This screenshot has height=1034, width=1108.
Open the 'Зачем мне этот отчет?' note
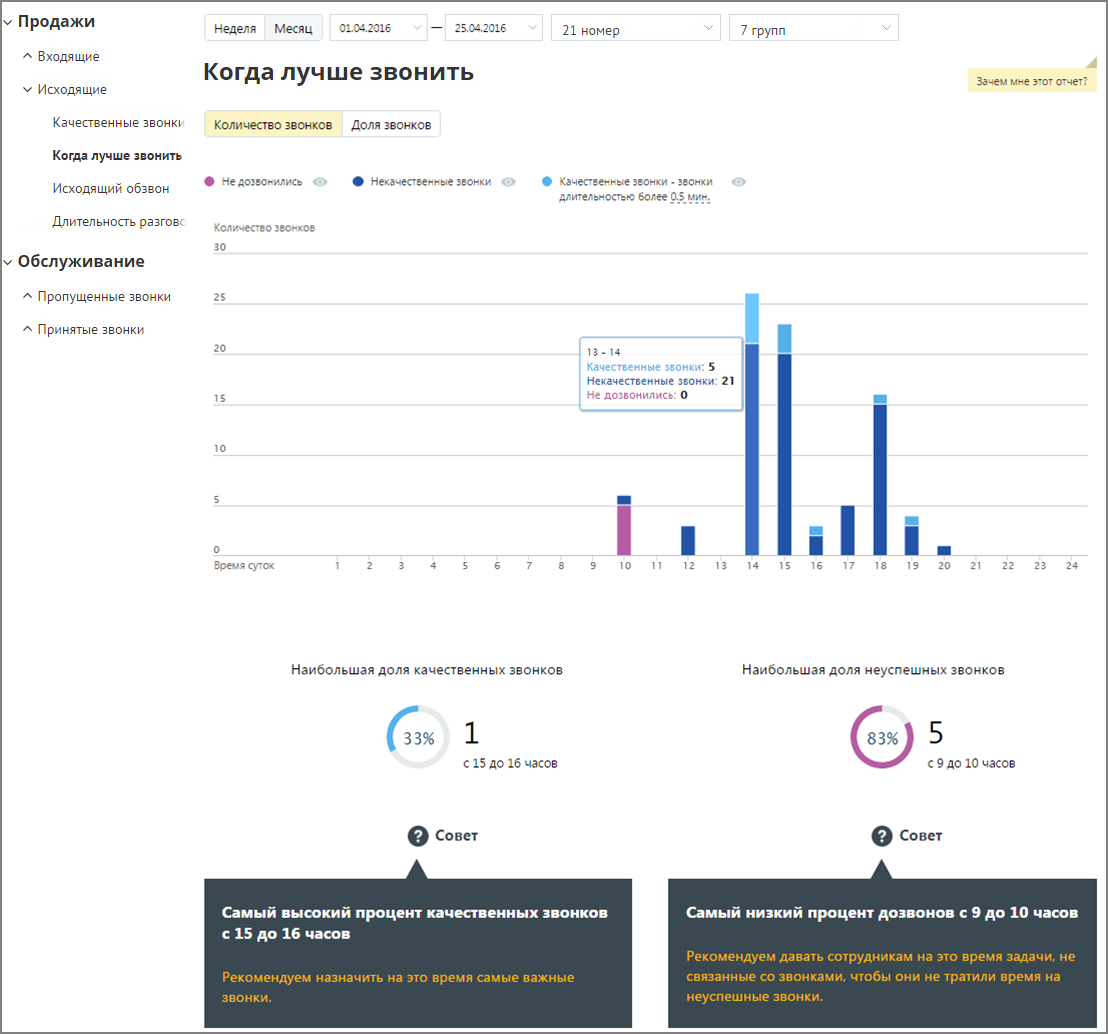click(x=1032, y=81)
